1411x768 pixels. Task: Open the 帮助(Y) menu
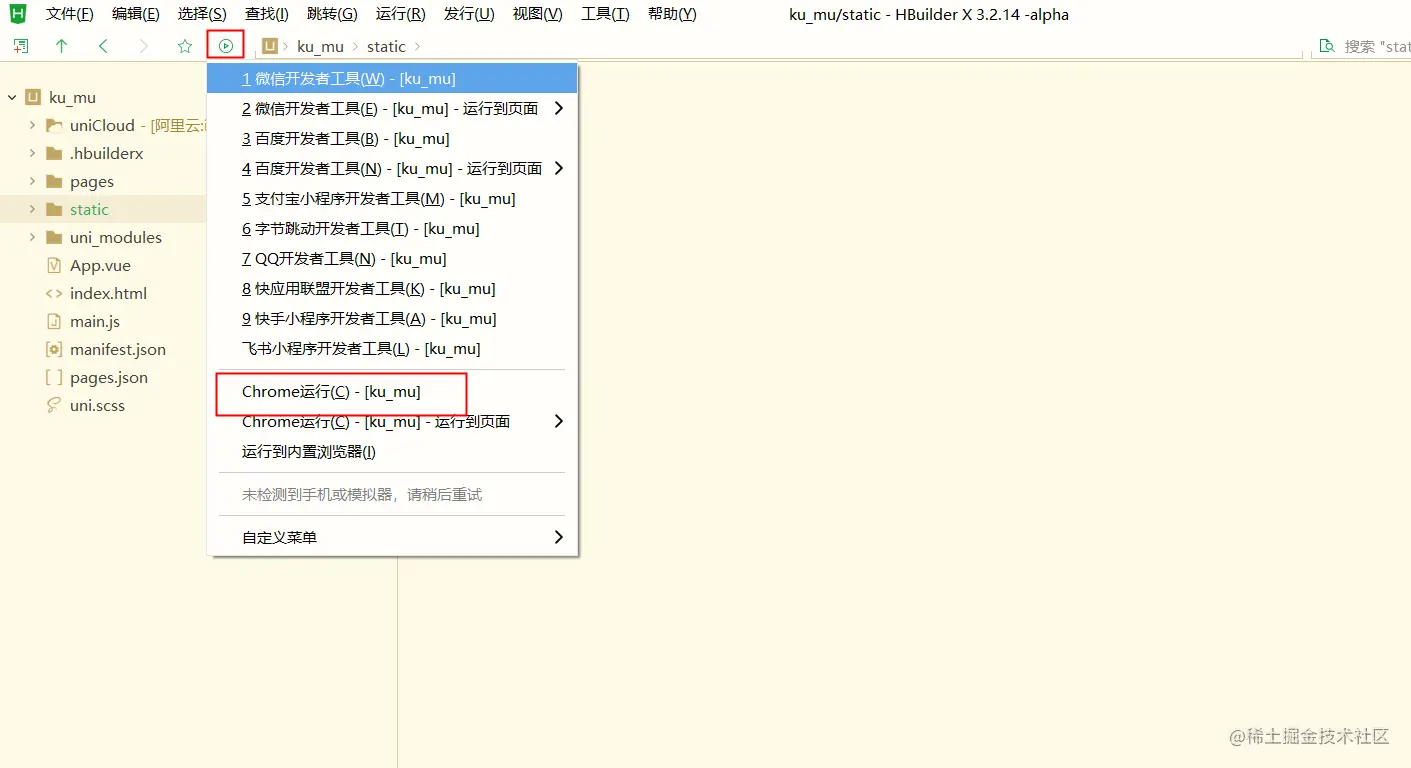[x=672, y=14]
